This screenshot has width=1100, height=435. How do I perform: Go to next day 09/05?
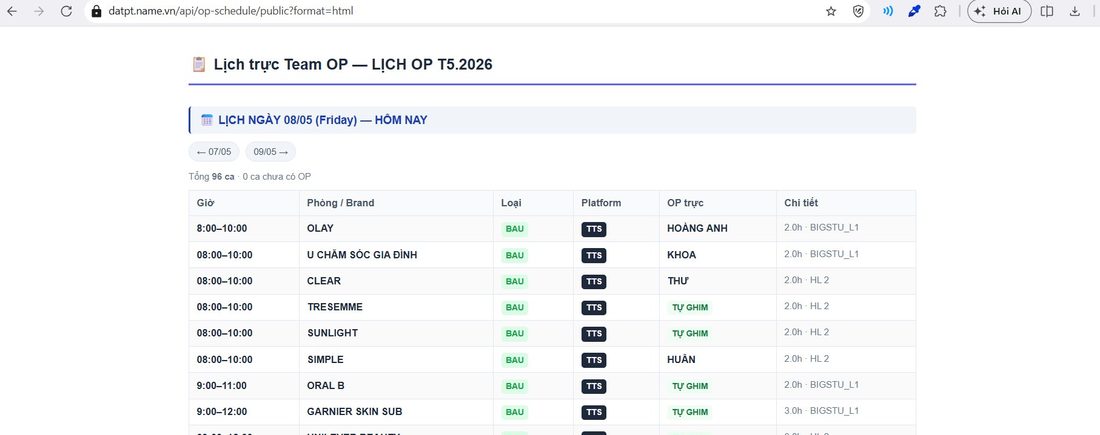click(271, 152)
